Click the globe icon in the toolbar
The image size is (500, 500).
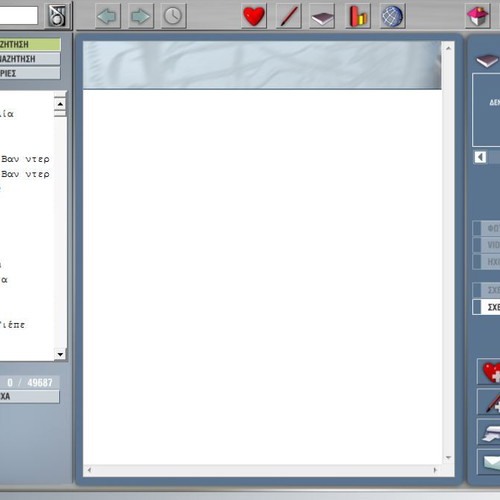click(x=393, y=16)
